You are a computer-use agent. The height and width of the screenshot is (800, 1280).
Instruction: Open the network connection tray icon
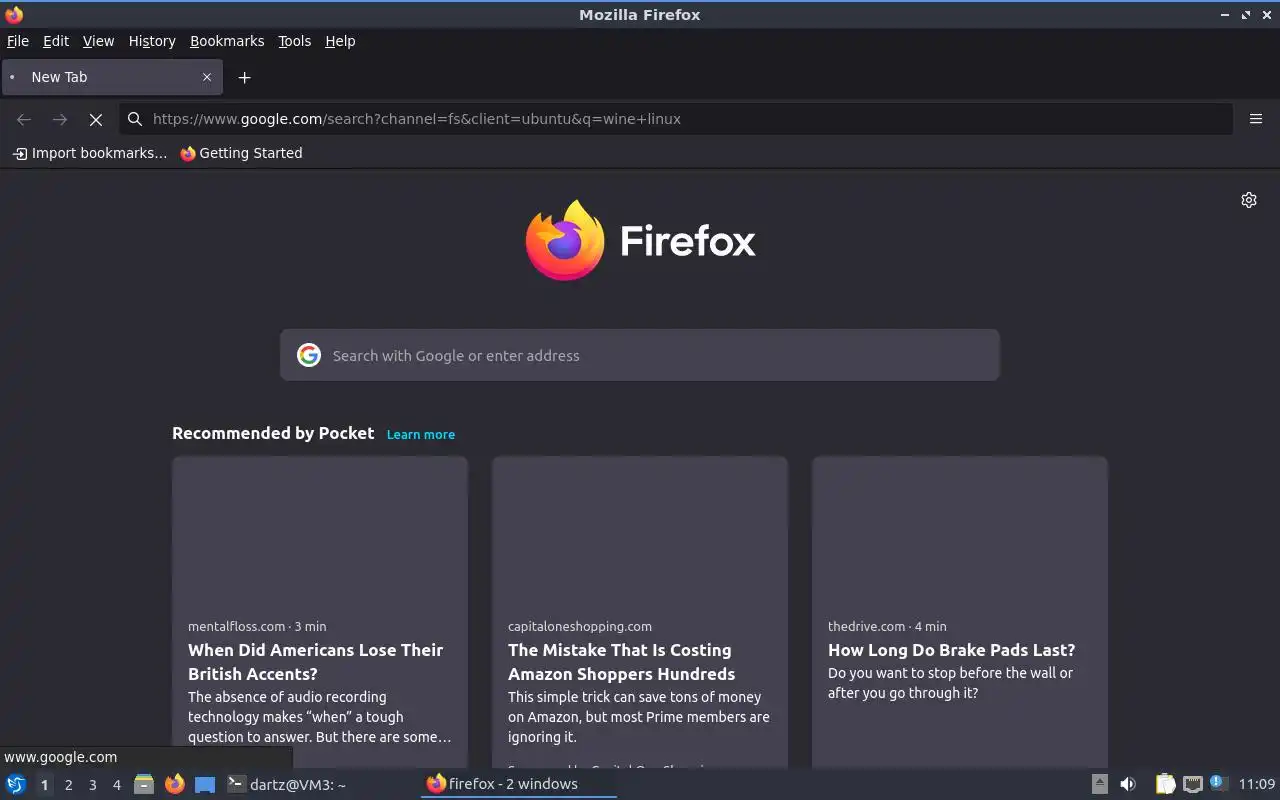[1192, 784]
